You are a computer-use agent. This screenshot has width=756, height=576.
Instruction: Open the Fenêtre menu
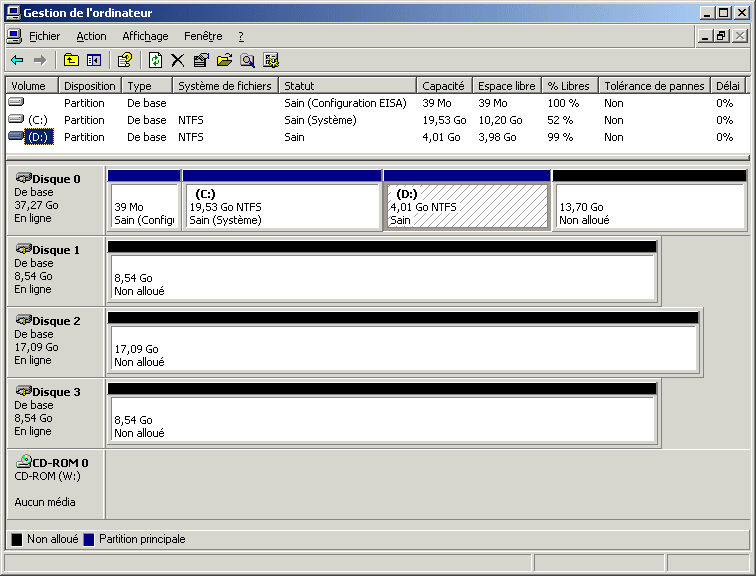(x=203, y=36)
